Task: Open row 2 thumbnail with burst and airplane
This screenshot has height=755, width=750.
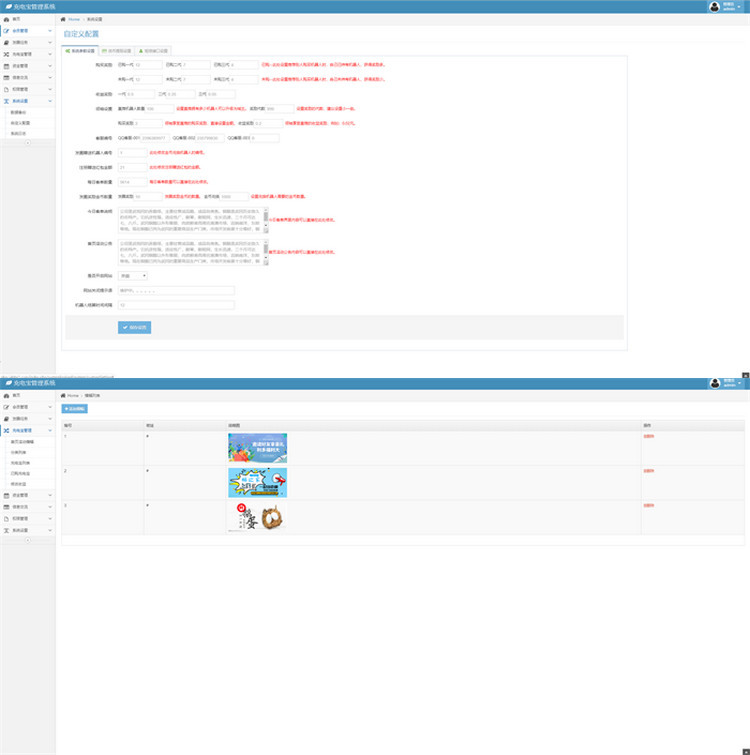Action: pos(258,482)
